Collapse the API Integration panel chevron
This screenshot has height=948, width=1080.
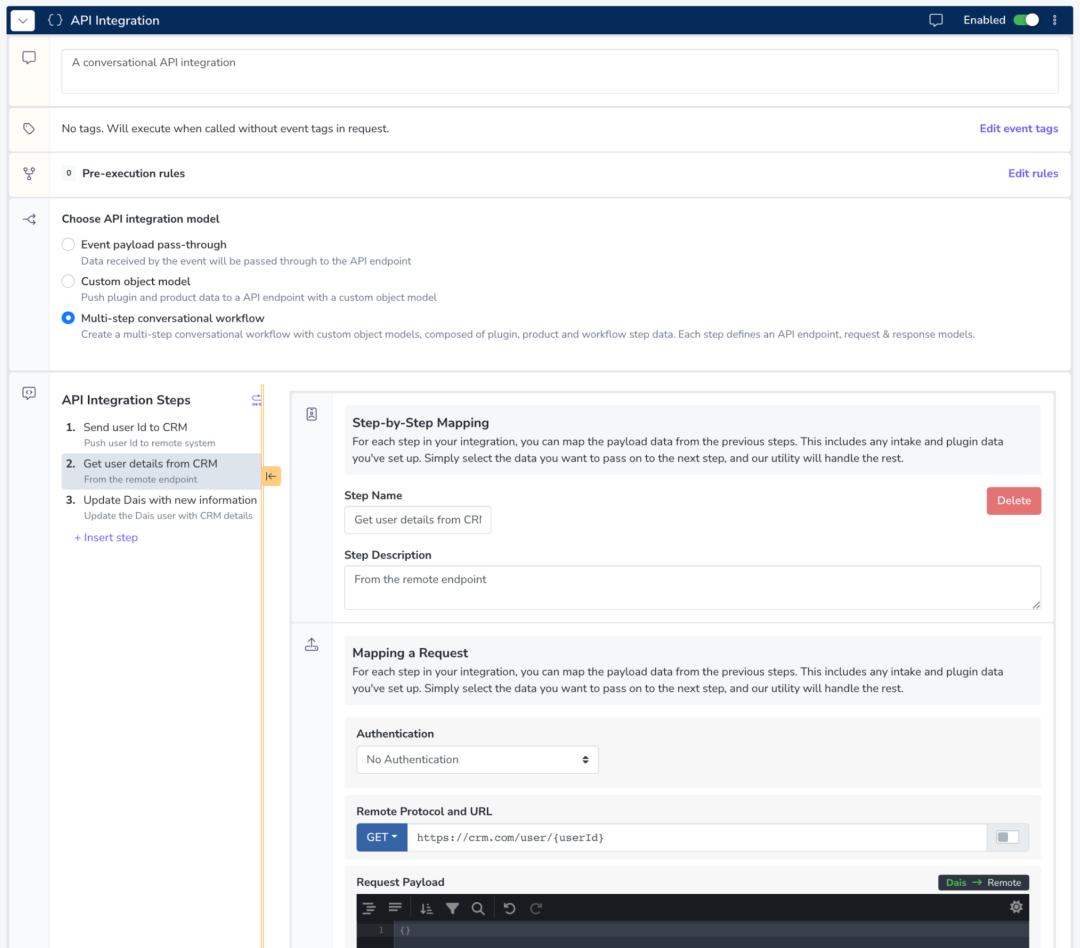23,20
